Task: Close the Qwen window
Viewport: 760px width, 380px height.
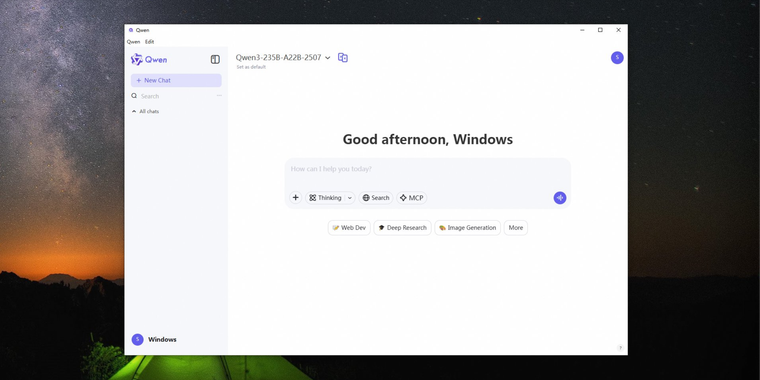Action: point(618,30)
